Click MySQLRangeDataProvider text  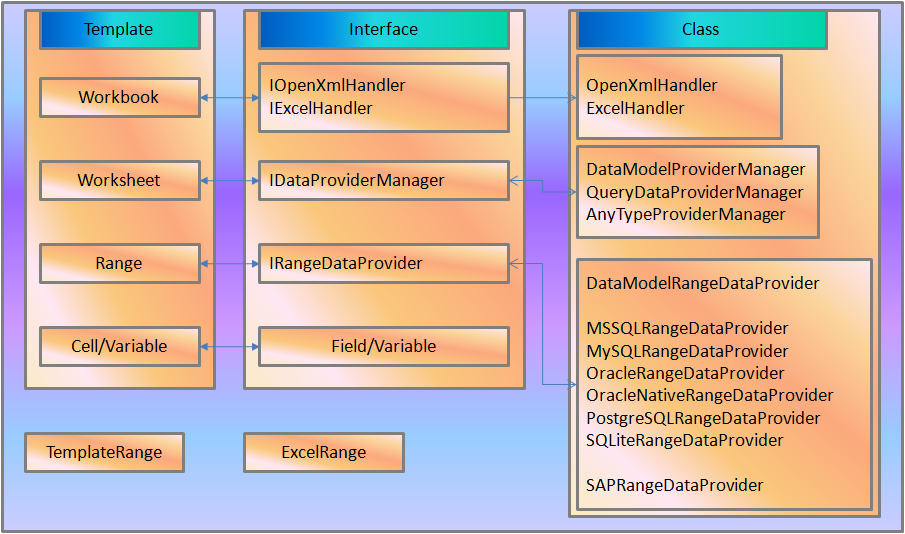pos(687,351)
